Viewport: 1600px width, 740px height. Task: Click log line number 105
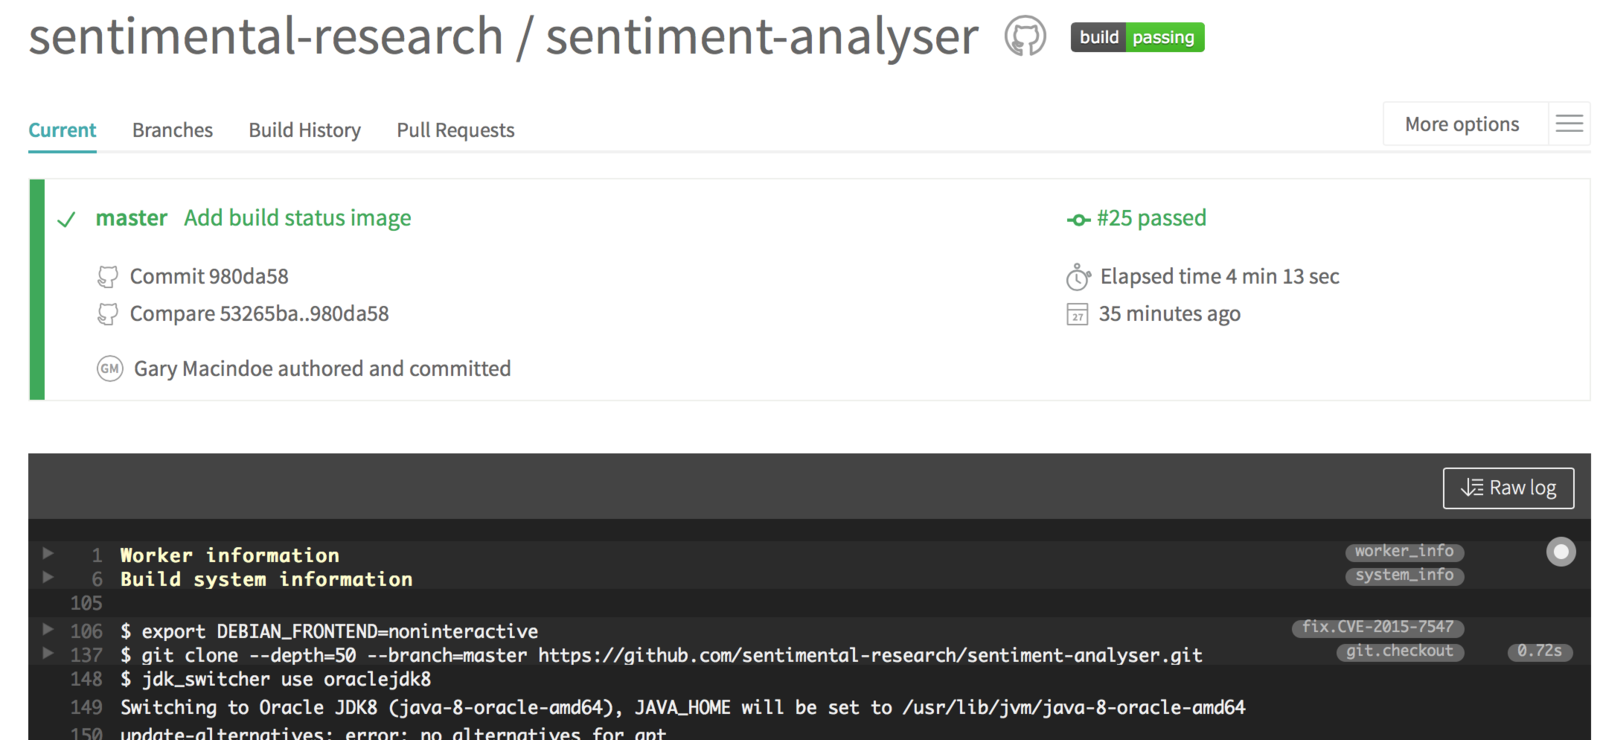tap(86, 603)
